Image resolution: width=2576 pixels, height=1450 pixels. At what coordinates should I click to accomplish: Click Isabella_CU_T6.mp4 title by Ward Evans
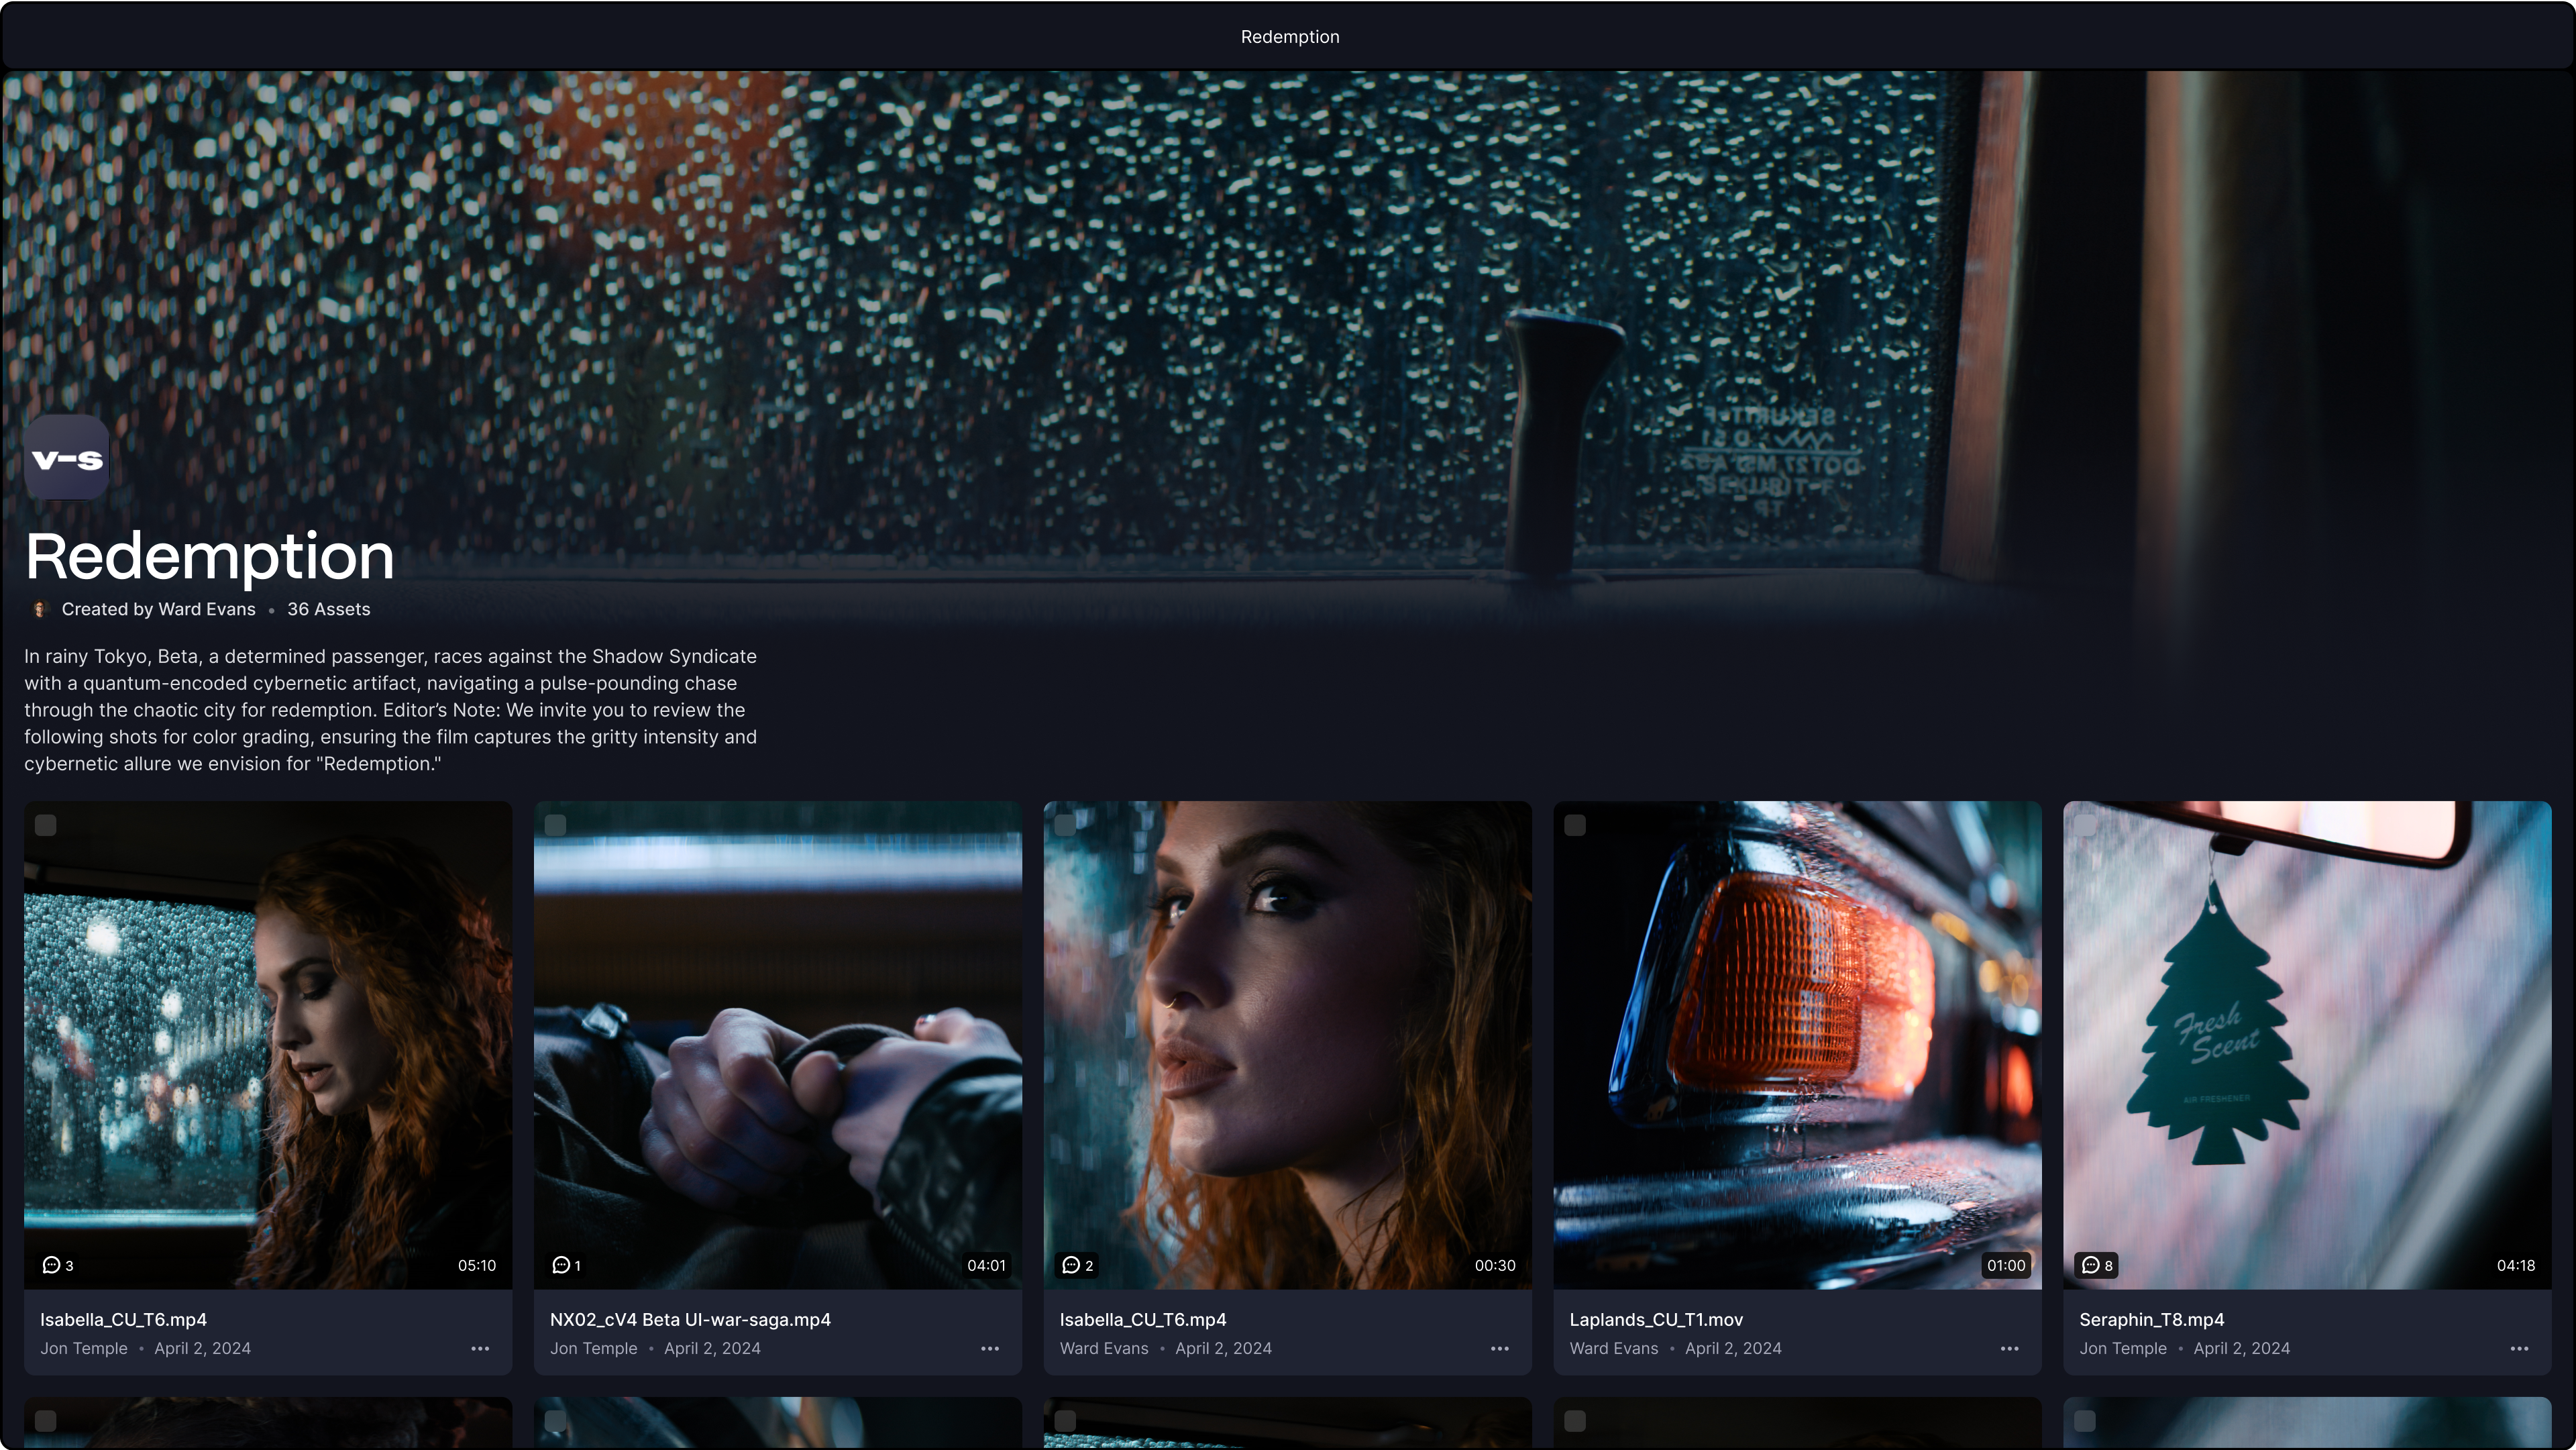click(1143, 1319)
